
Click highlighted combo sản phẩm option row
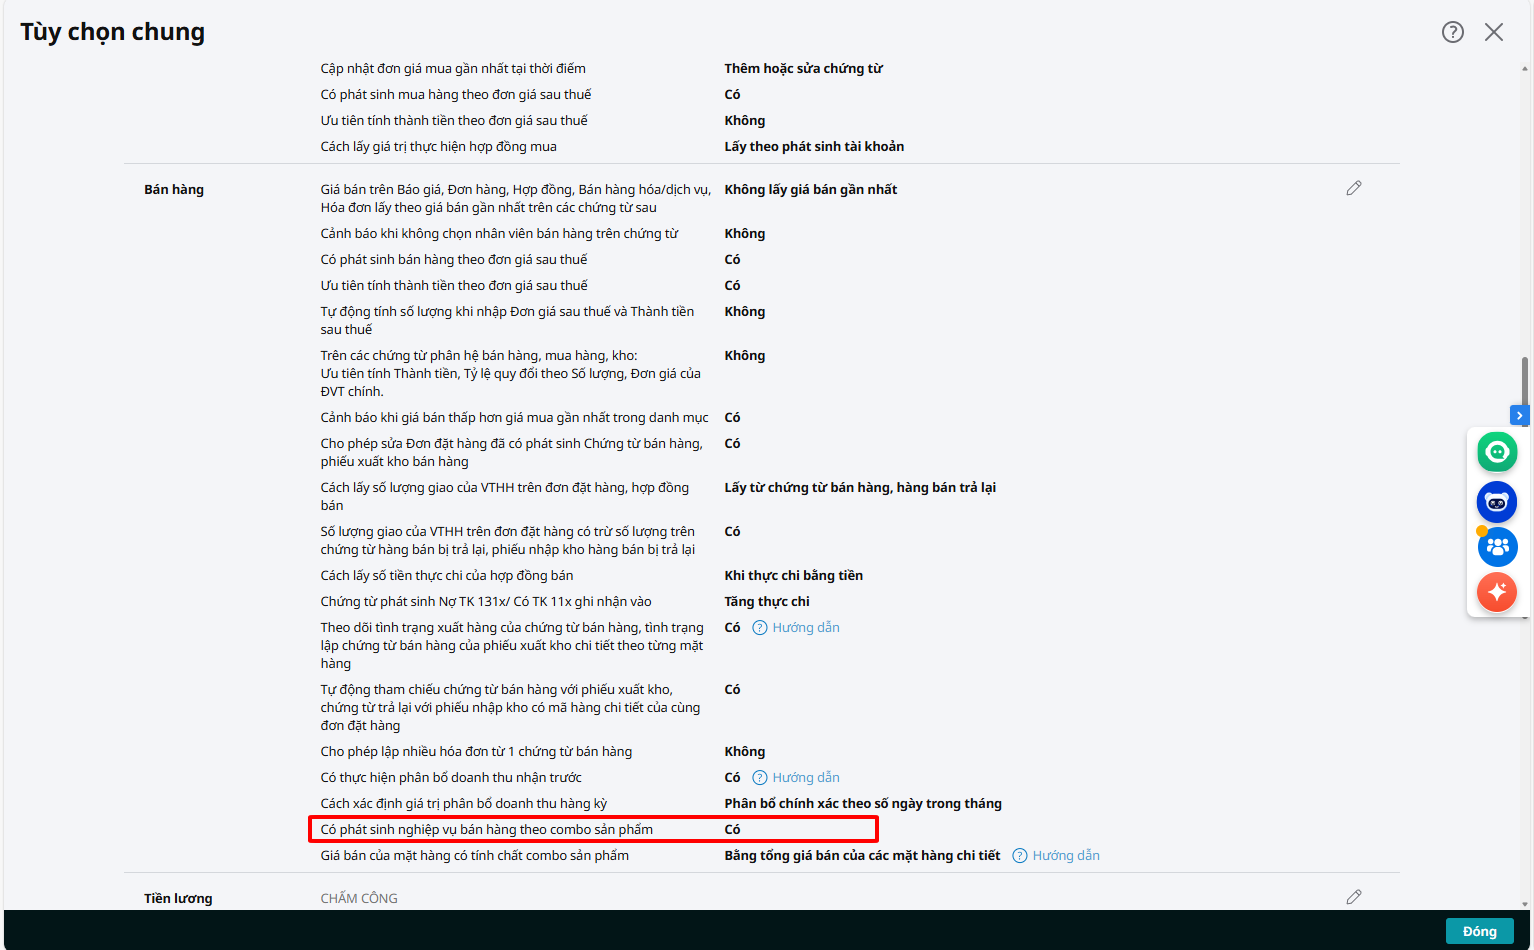point(593,829)
